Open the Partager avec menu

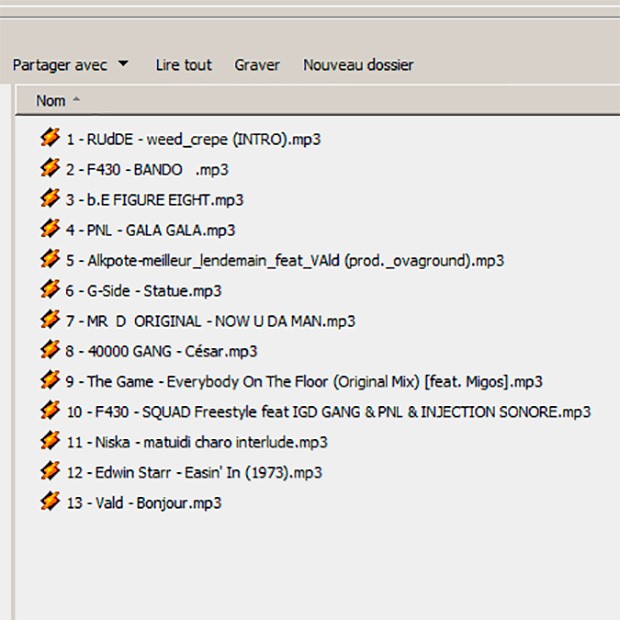point(60,65)
